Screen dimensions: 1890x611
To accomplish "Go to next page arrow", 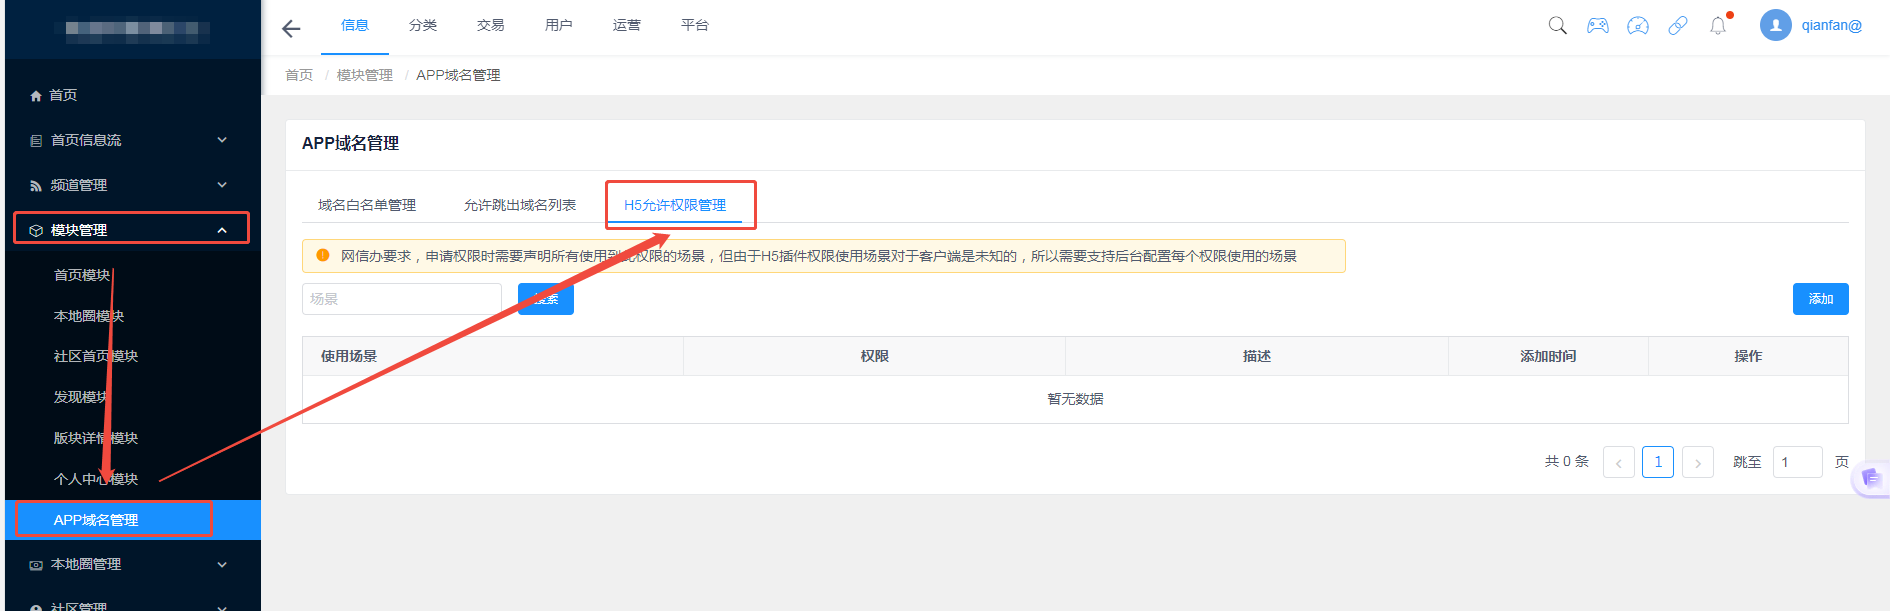I will click(x=1697, y=462).
